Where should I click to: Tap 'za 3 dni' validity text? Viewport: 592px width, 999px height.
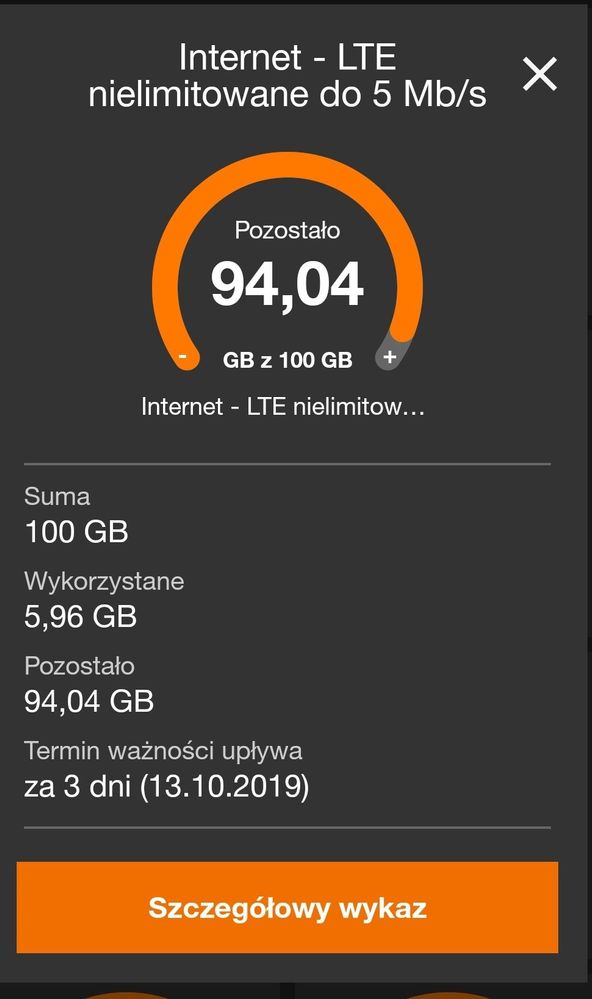[x=68, y=788]
